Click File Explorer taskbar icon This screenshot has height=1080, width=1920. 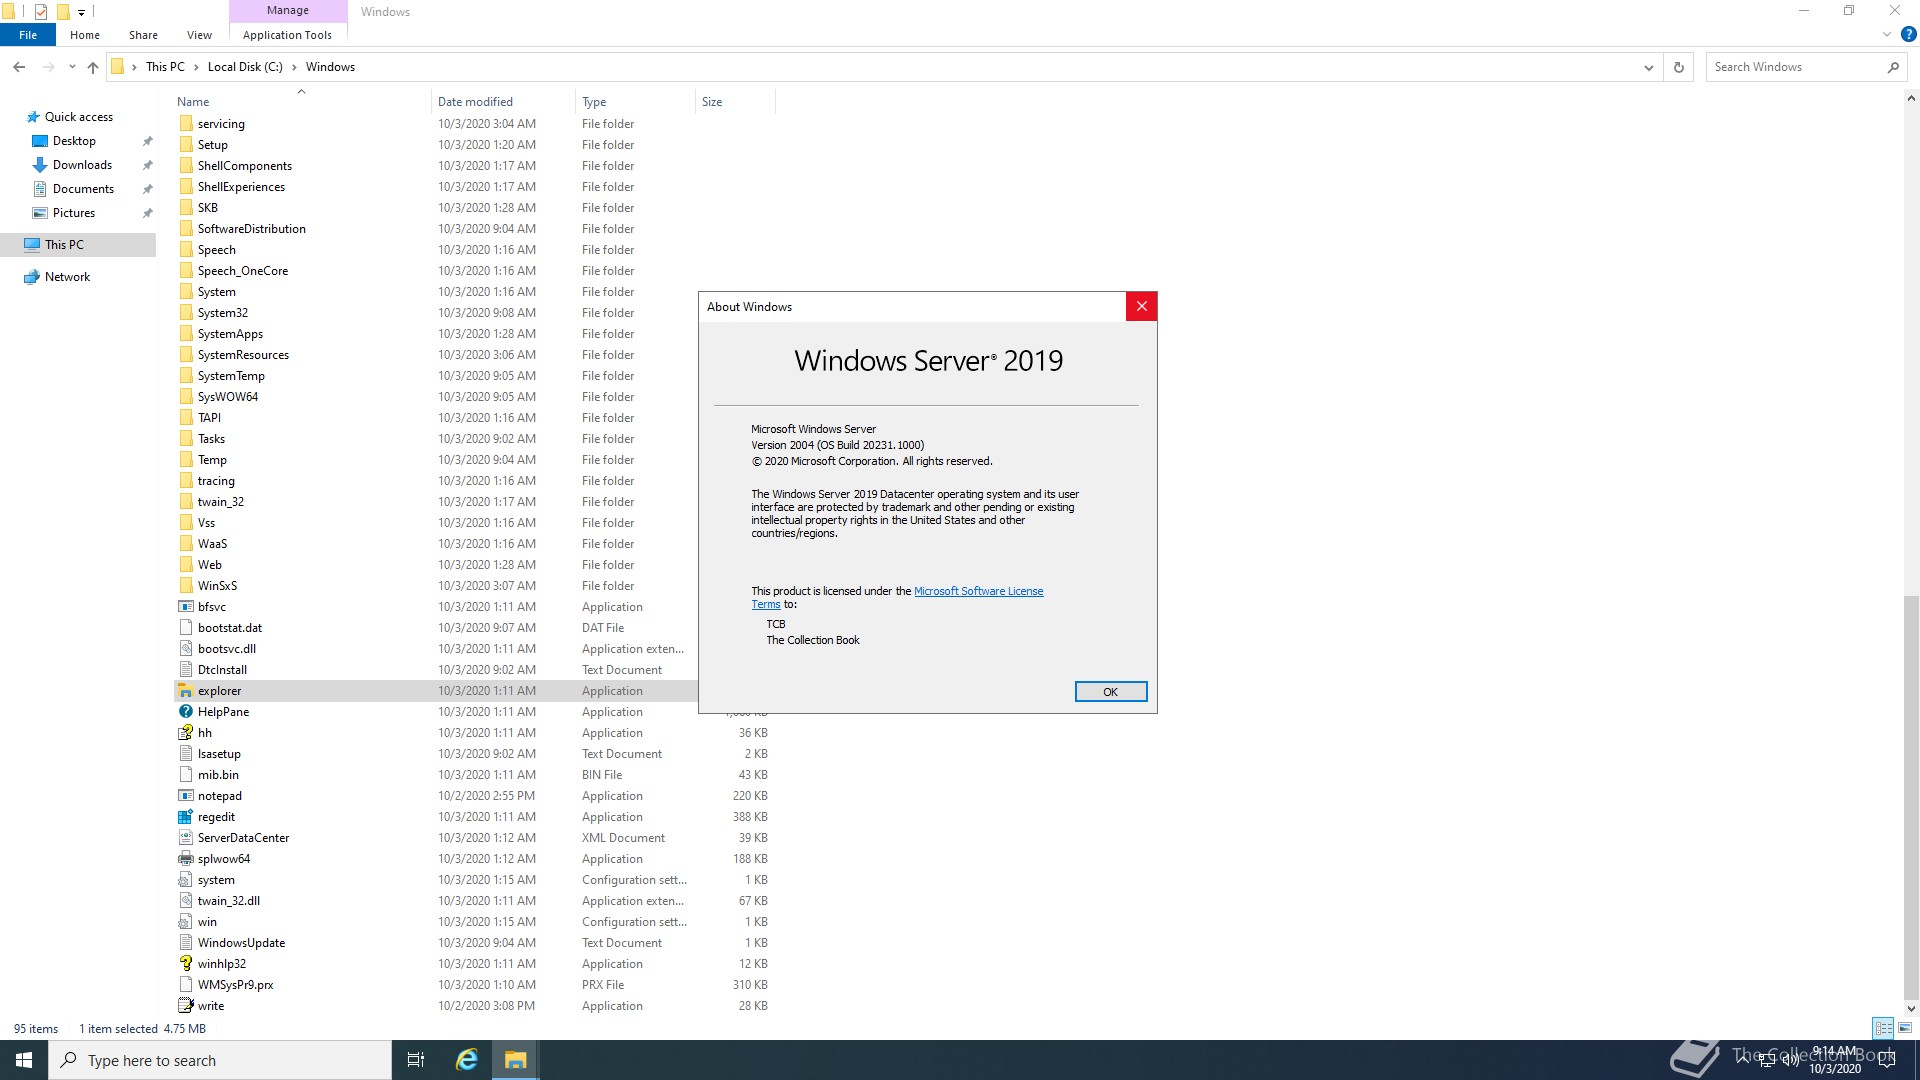click(515, 1060)
